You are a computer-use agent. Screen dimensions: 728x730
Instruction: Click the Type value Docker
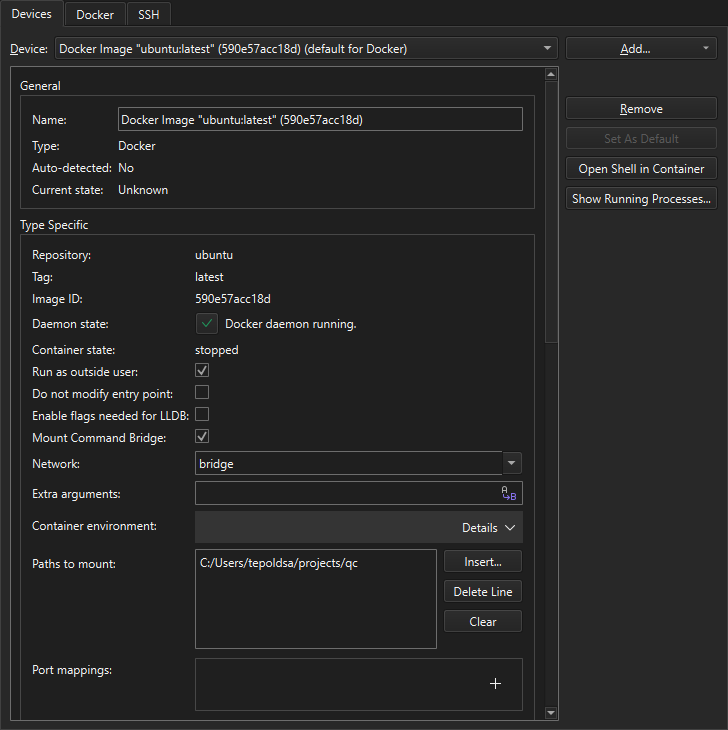(x=137, y=146)
